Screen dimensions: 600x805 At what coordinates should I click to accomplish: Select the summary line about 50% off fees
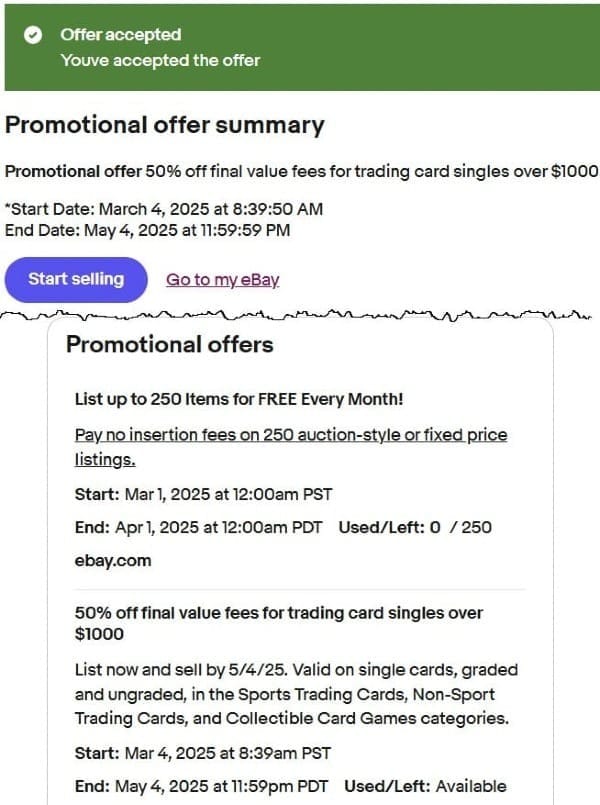click(x=301, y=171)
